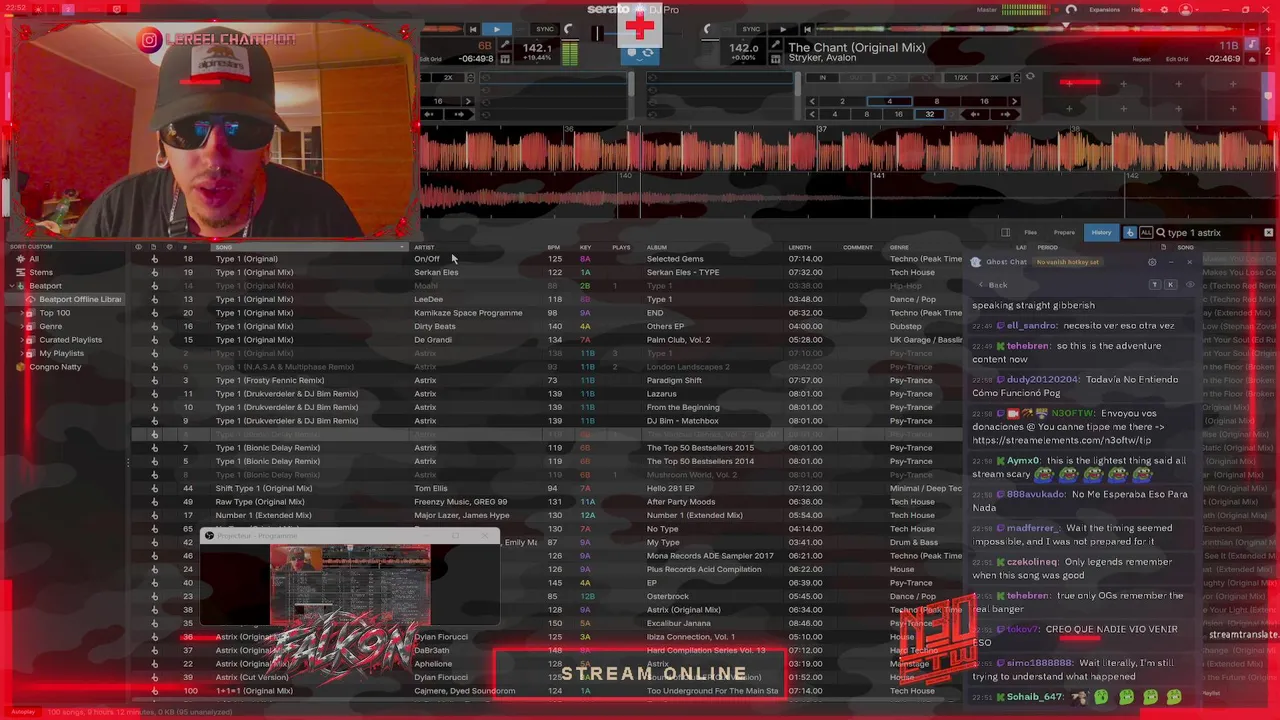Open the streamelements tip link in chat
The image size is (1280, 720).
(1061, 440)
